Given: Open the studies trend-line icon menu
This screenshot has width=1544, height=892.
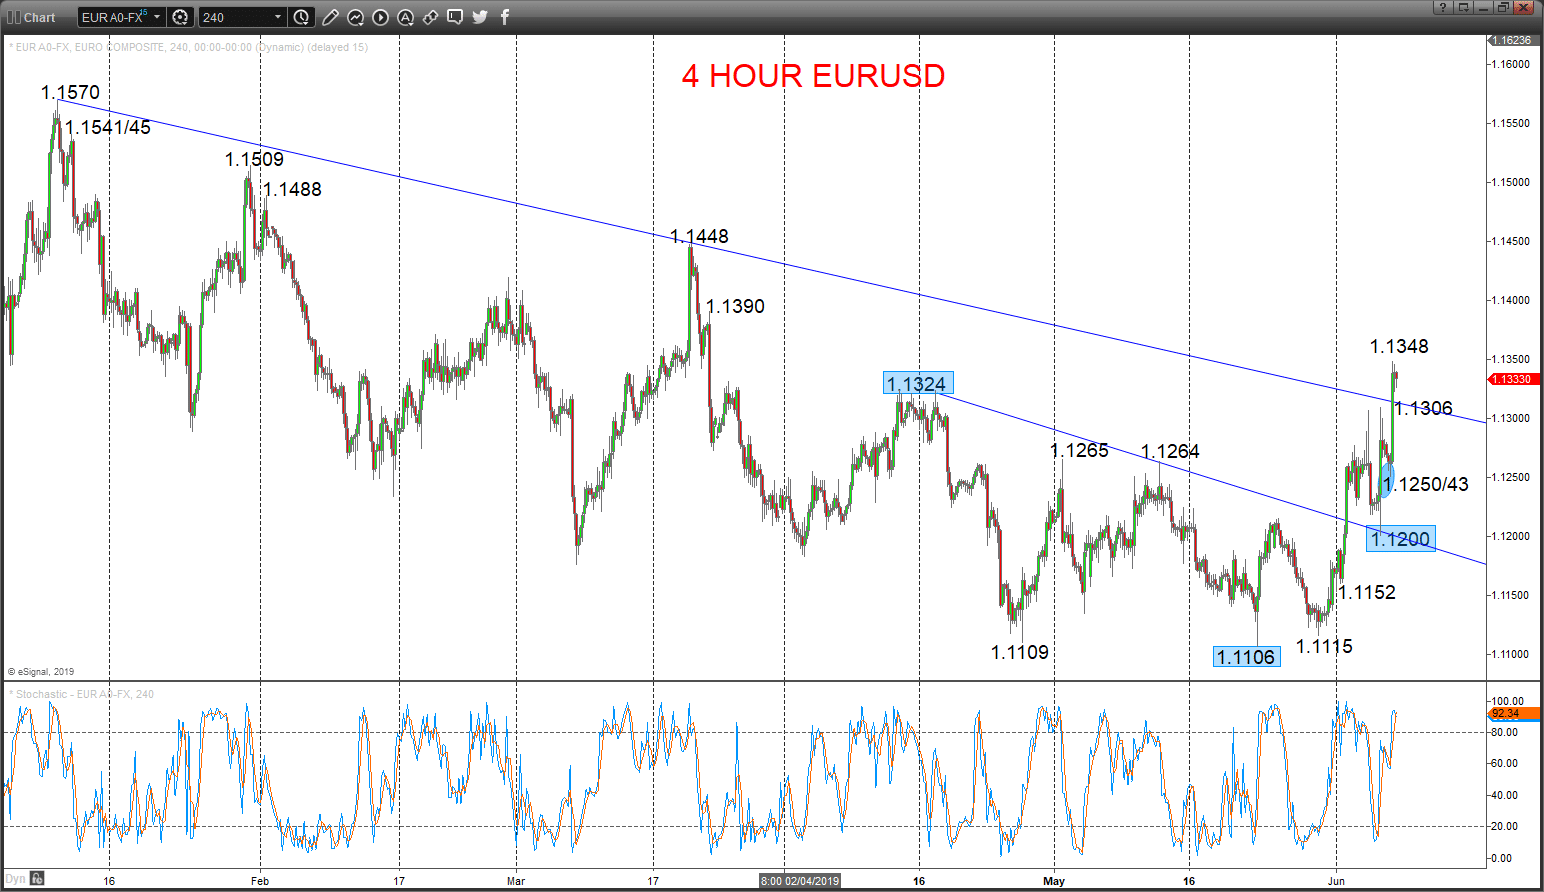Looking at the screenshot, I should click(355, 17).
